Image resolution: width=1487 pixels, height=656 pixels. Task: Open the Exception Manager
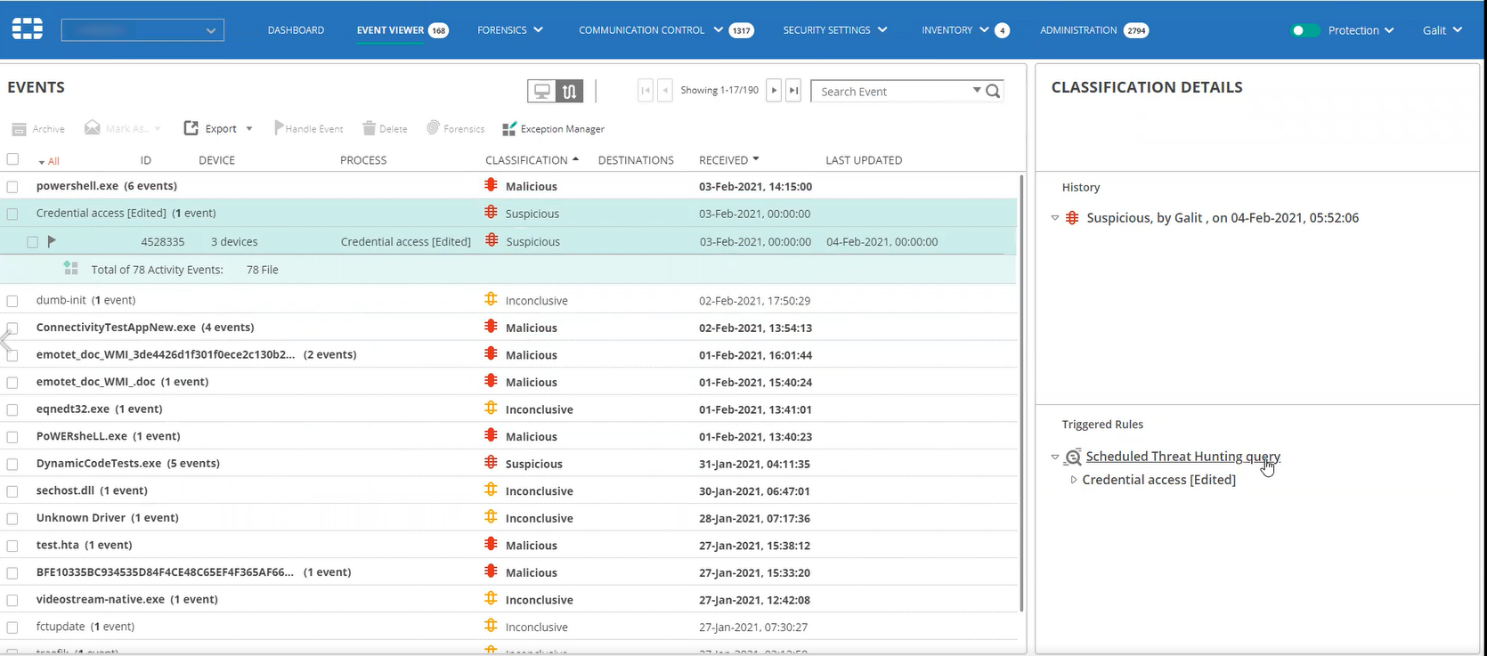point(553,129)
